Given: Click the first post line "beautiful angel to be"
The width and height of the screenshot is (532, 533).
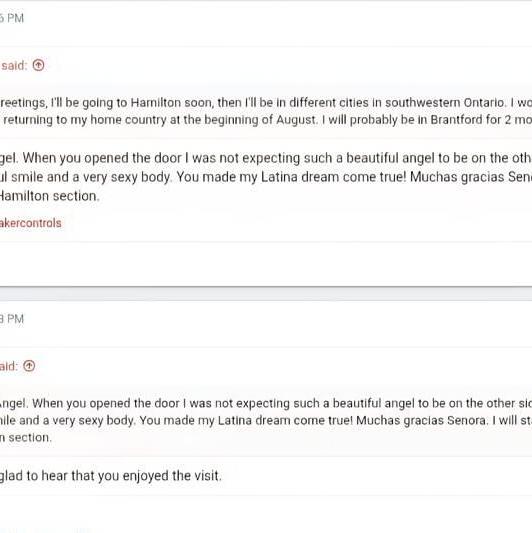Looking at the screenshot, I should coord(266,158).
